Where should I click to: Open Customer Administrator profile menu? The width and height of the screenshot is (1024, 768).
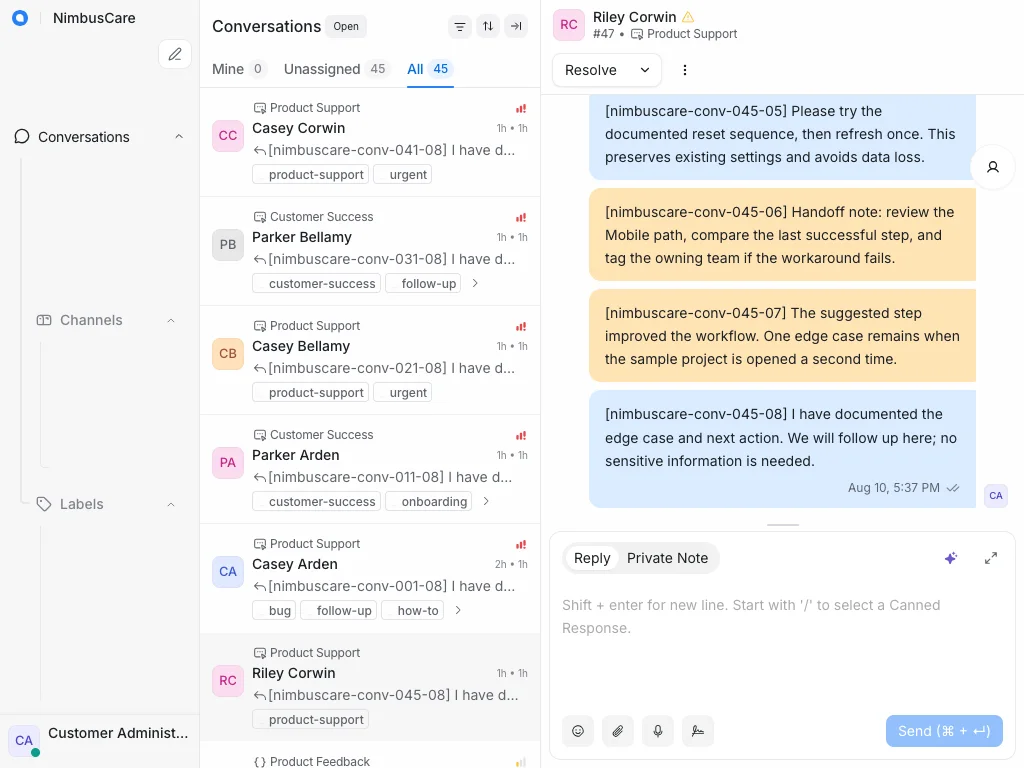[x=99, y=741]
